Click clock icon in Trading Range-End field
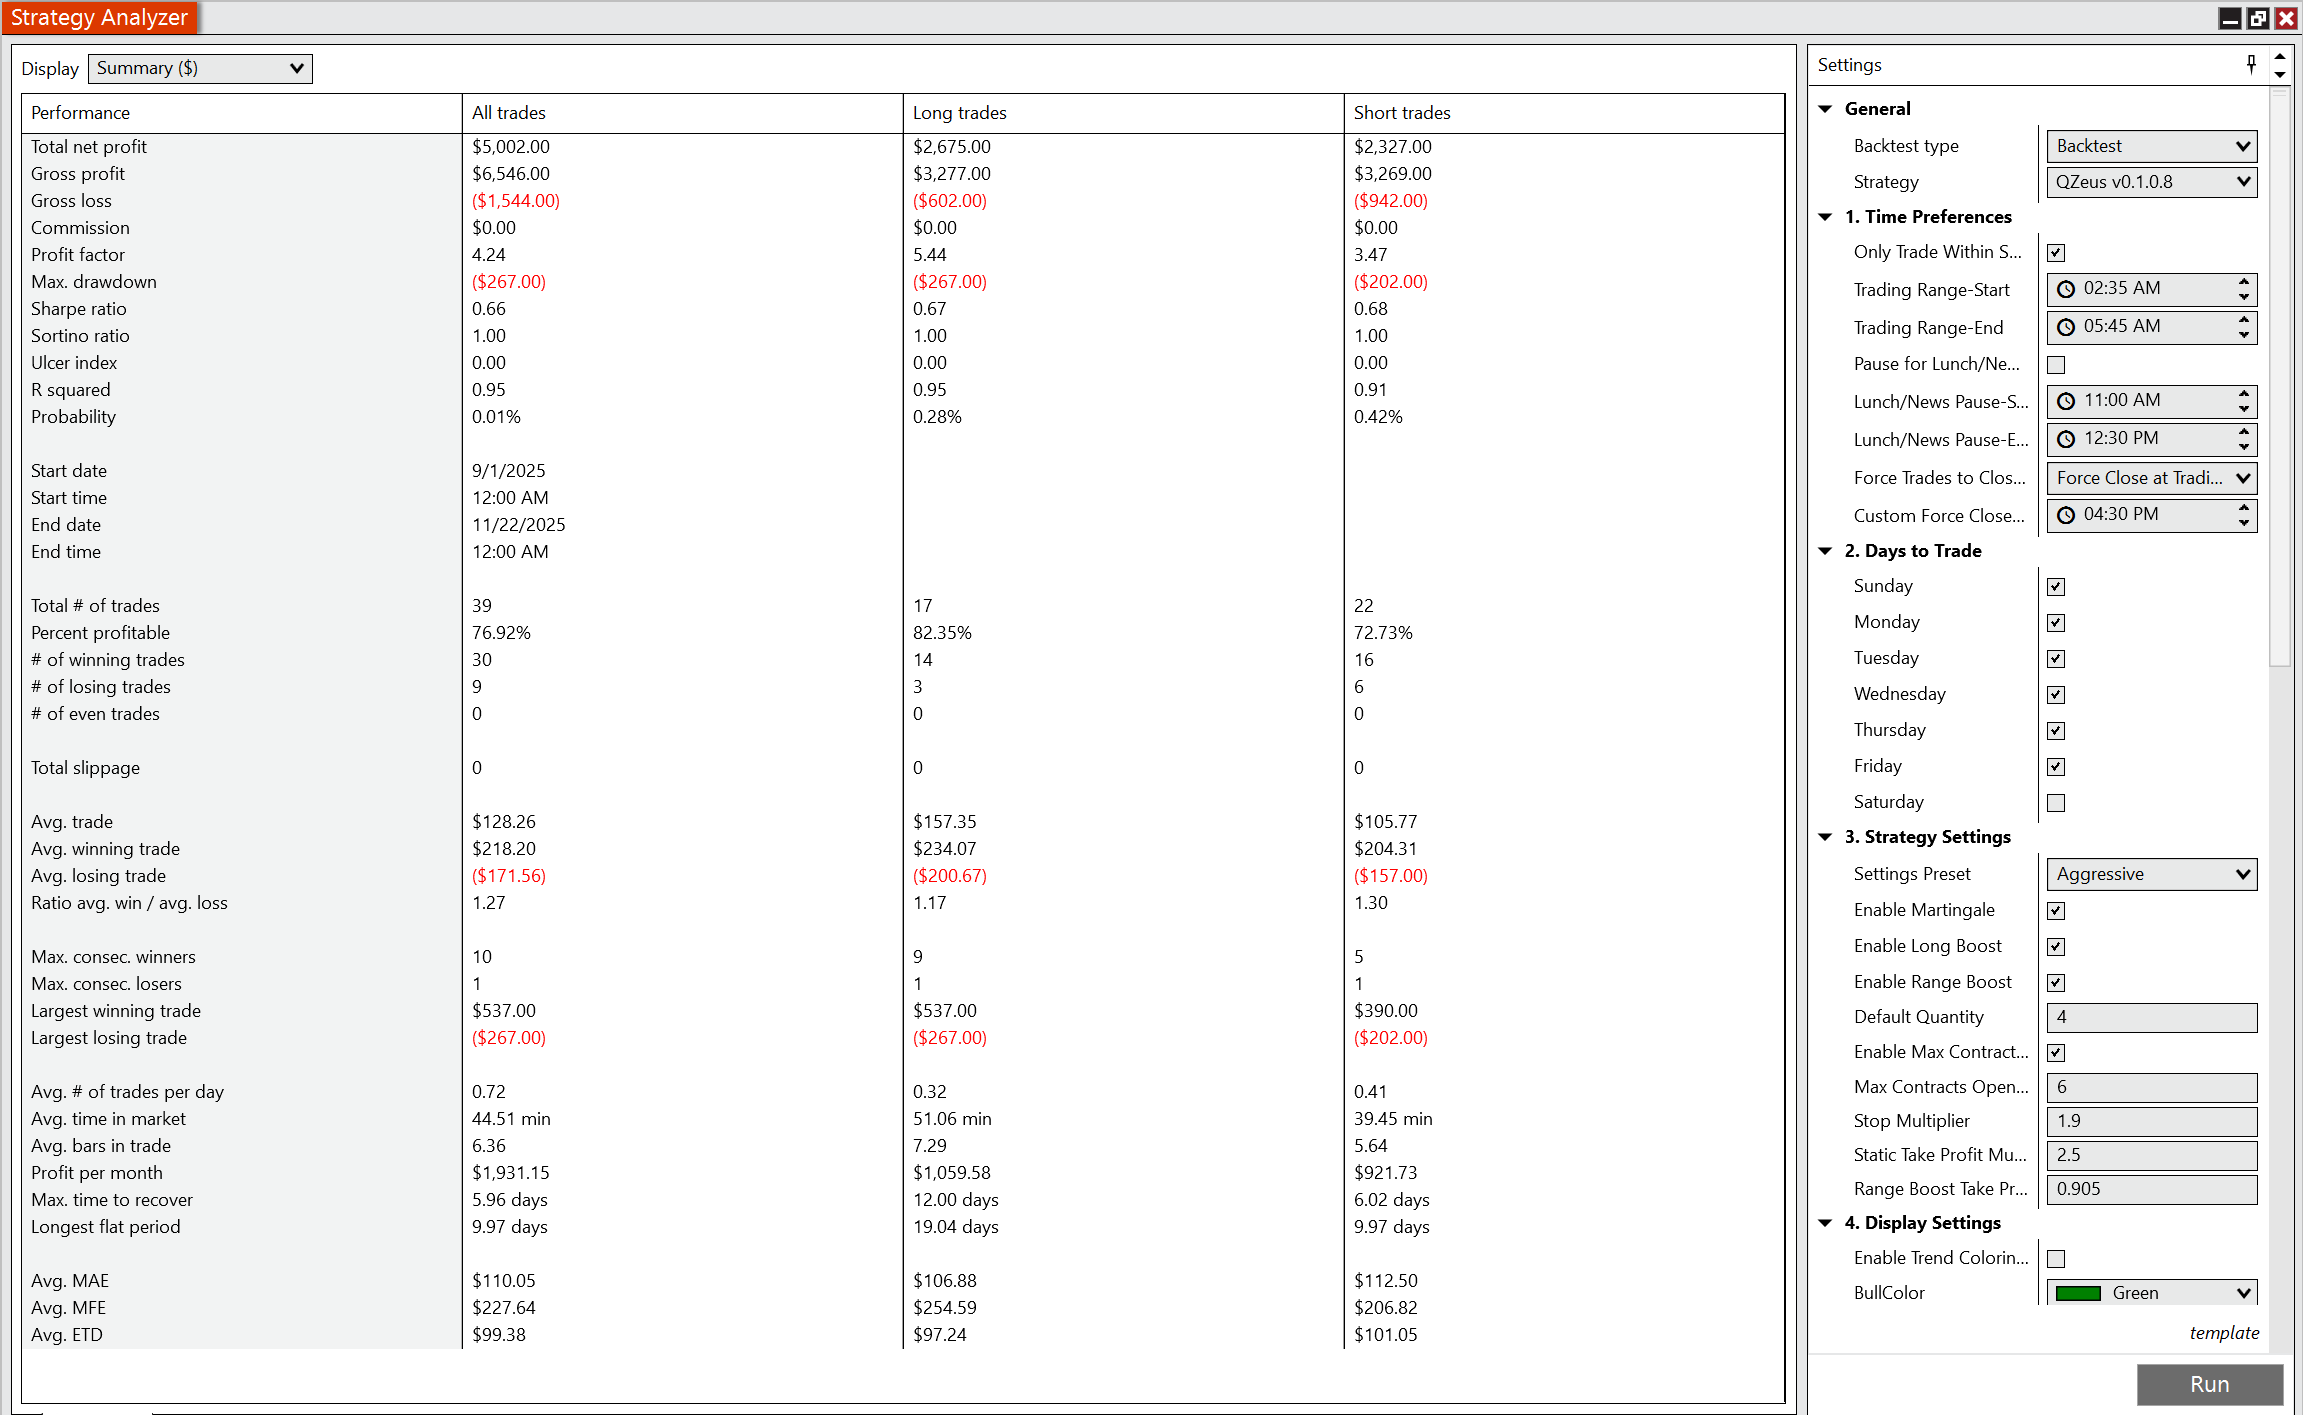Viewport: 2303px width, 1415px height. [2066, 327]
